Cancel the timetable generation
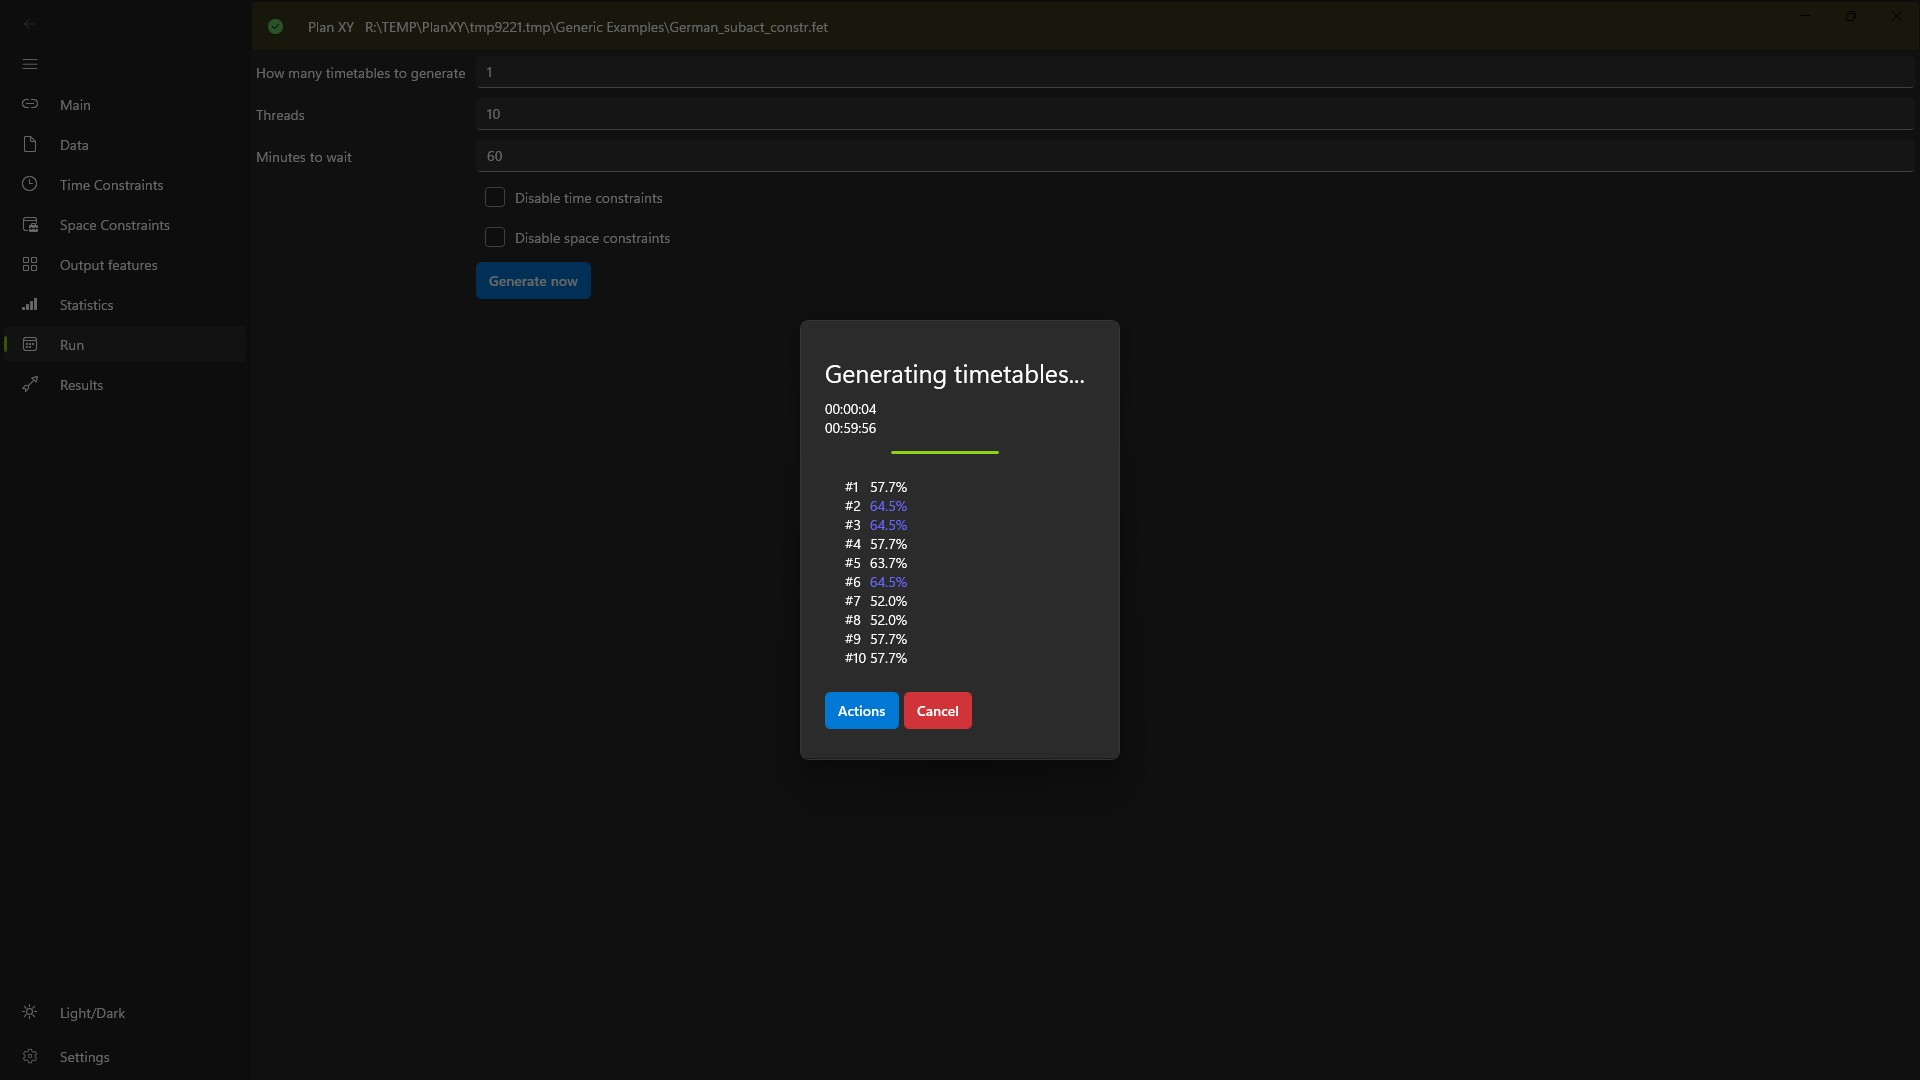 point(937,711)
